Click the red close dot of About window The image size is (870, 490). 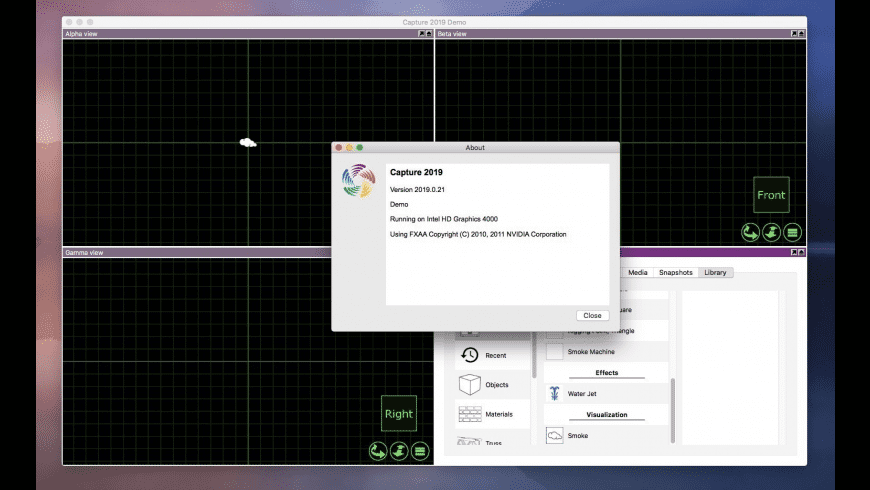(x=339, y=148)
